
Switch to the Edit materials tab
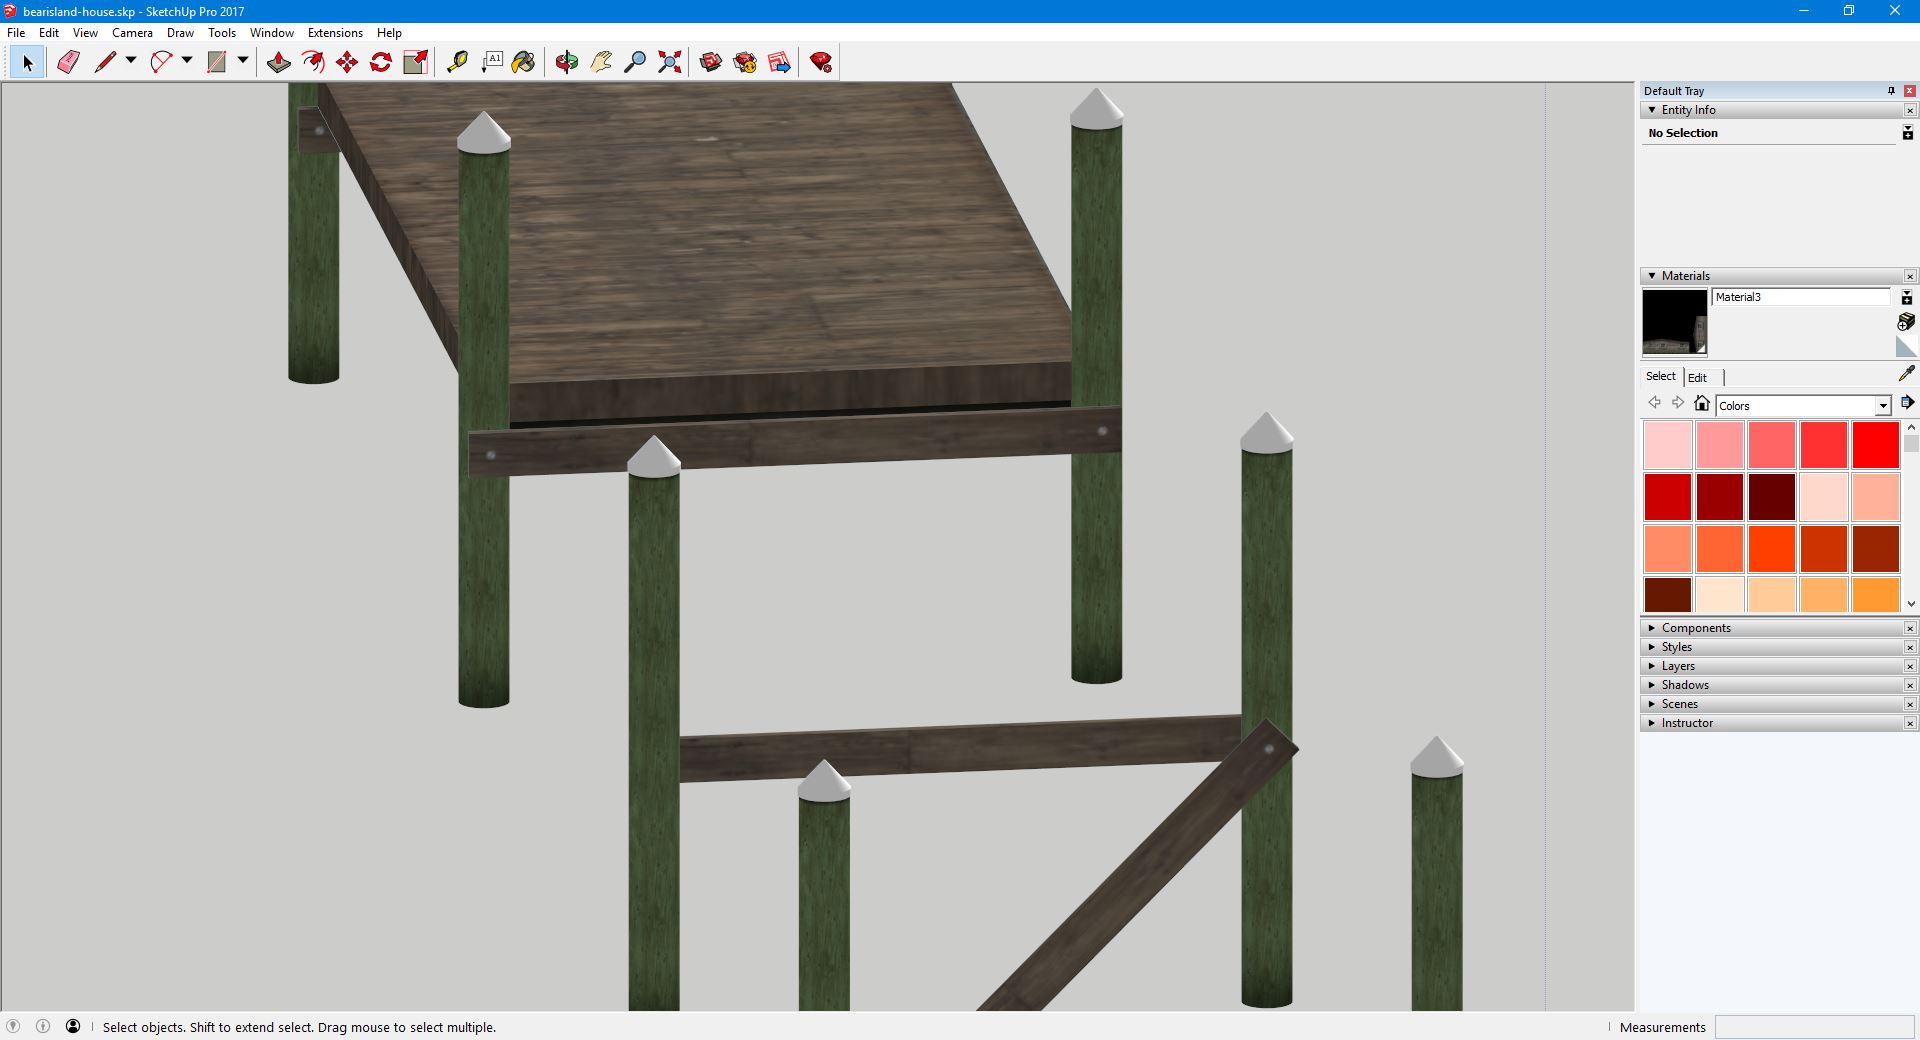click(x=1697, y=377)
